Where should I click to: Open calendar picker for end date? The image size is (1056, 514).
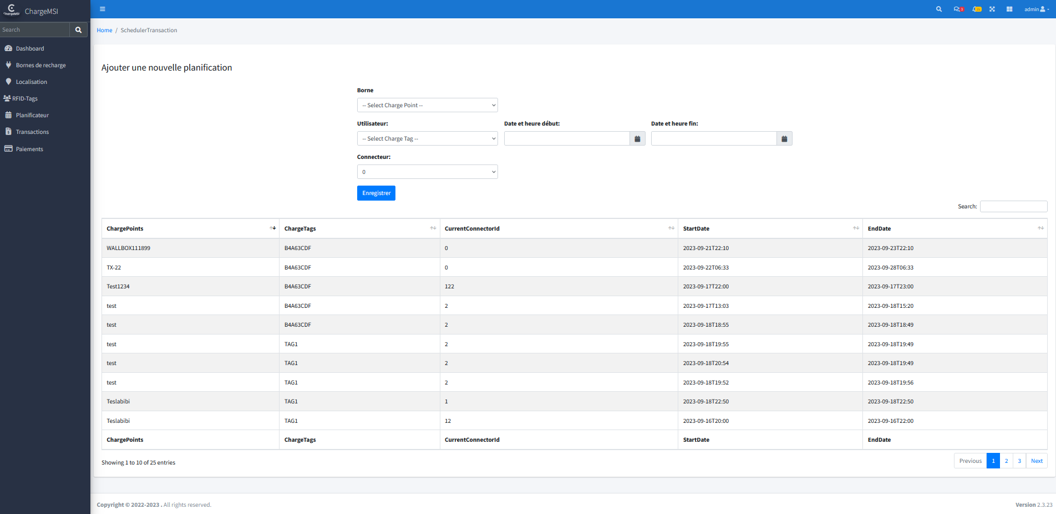(x=784, y=139)
